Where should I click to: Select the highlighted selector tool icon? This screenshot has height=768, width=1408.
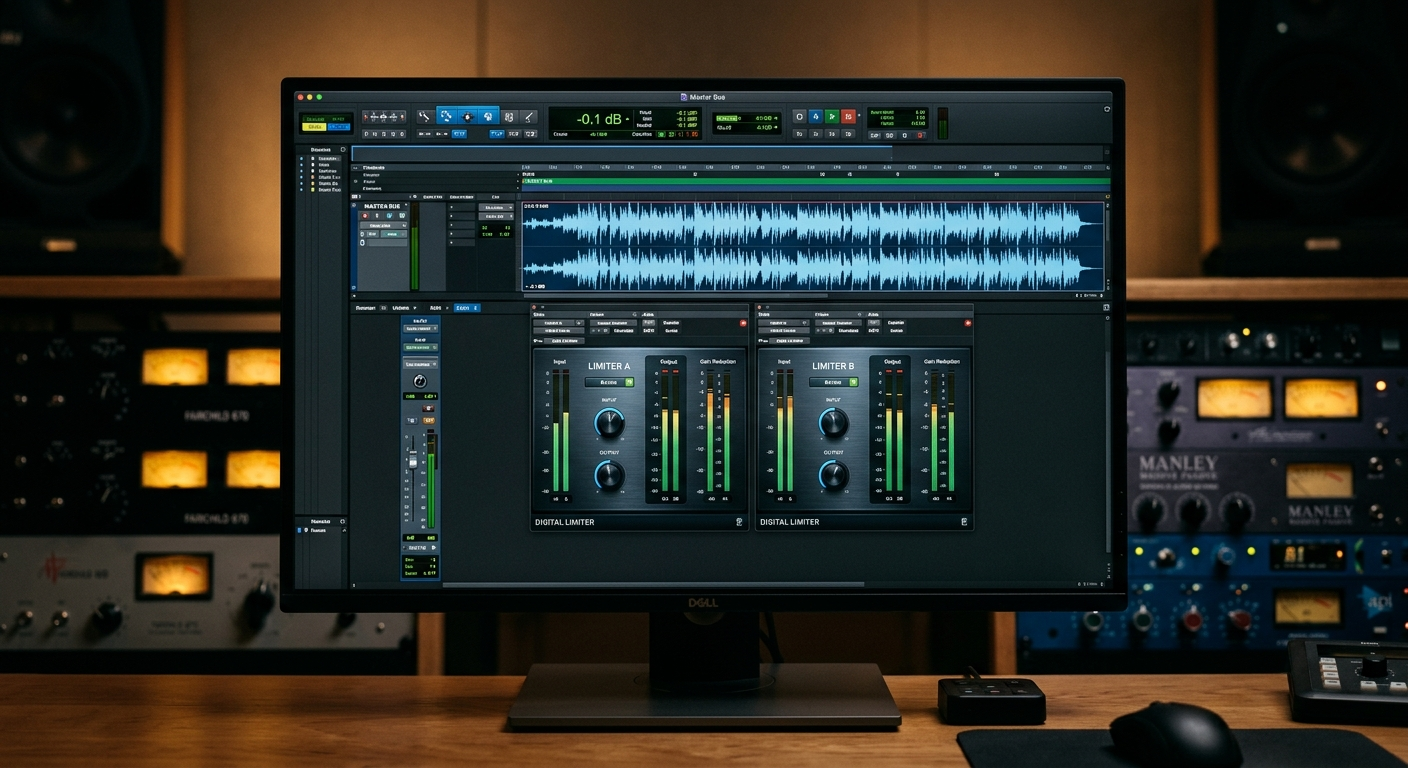(447, 116)
